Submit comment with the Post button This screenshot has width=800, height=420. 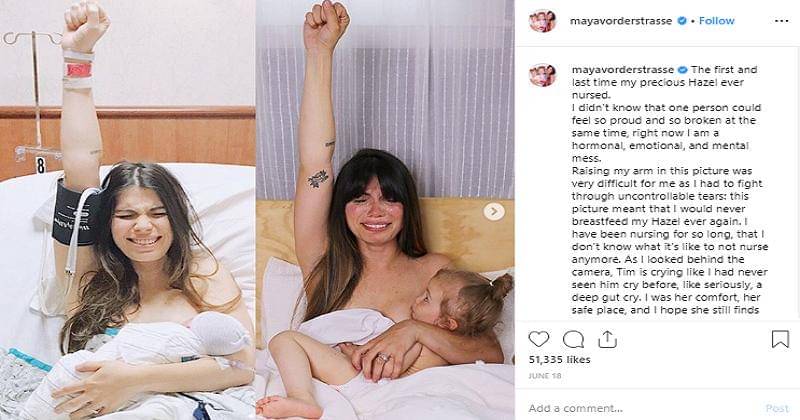click(x=777, y=408)
